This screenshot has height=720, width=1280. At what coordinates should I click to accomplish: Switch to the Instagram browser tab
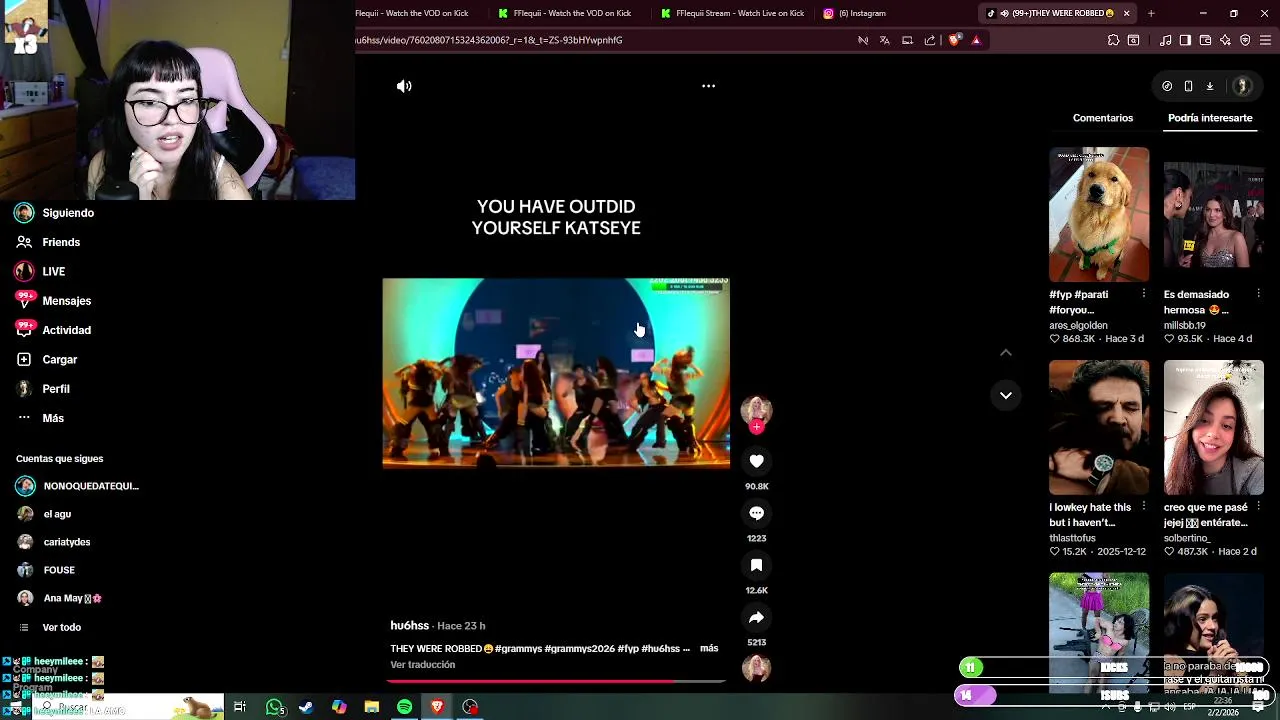(x=856, y=13)
